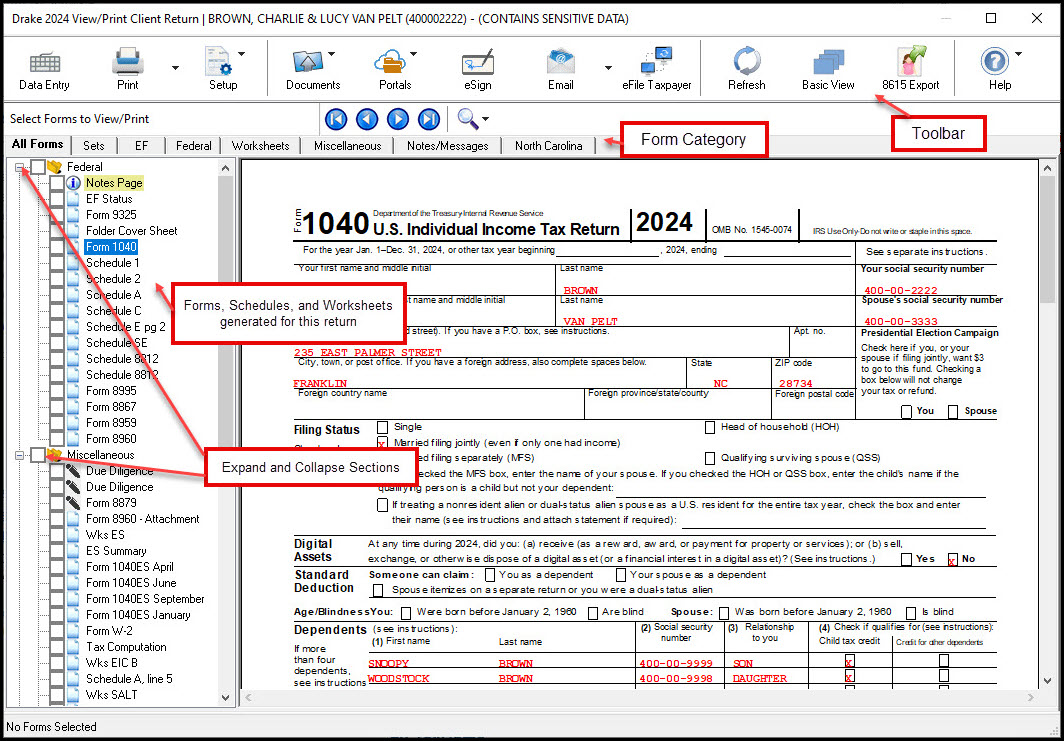Click the 8615 Export icon
The image size is (1064, 741).
pos(911,62)
